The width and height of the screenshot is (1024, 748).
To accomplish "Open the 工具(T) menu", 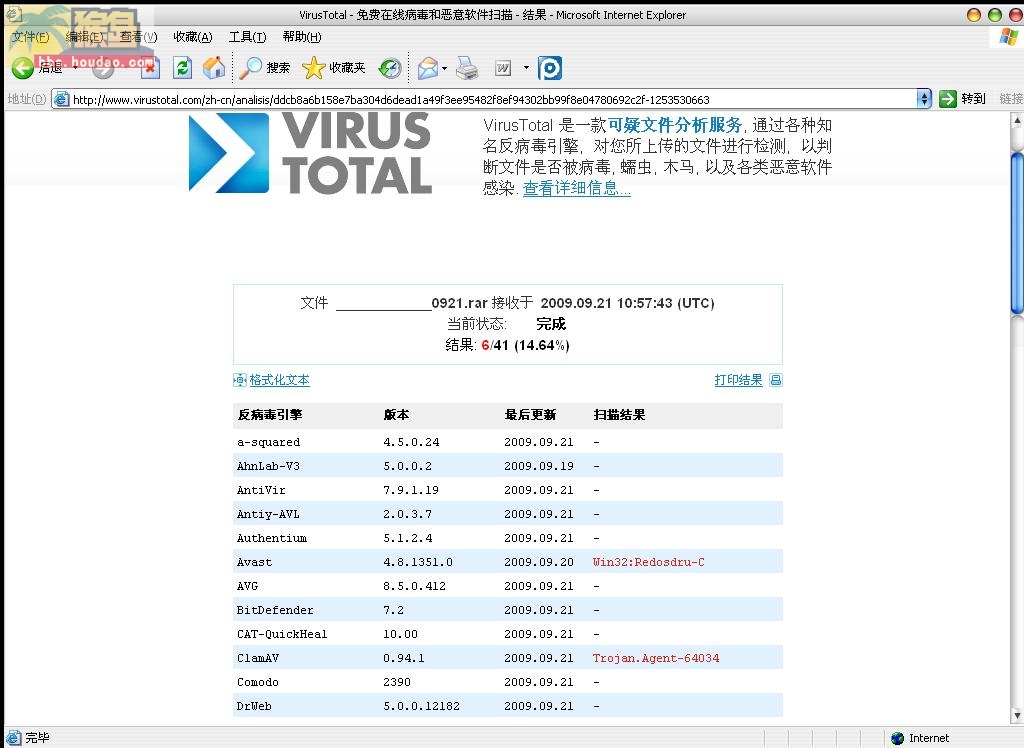I will tap(248, 37).
